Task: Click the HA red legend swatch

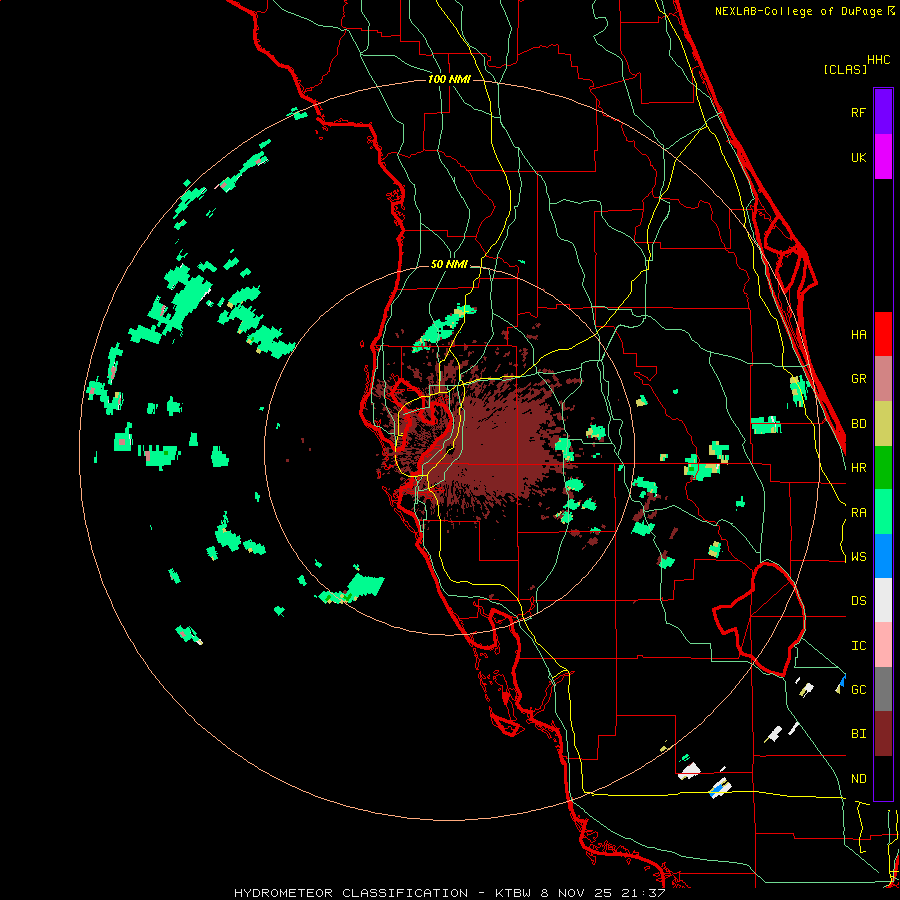Action: click(x=883, y=334)
